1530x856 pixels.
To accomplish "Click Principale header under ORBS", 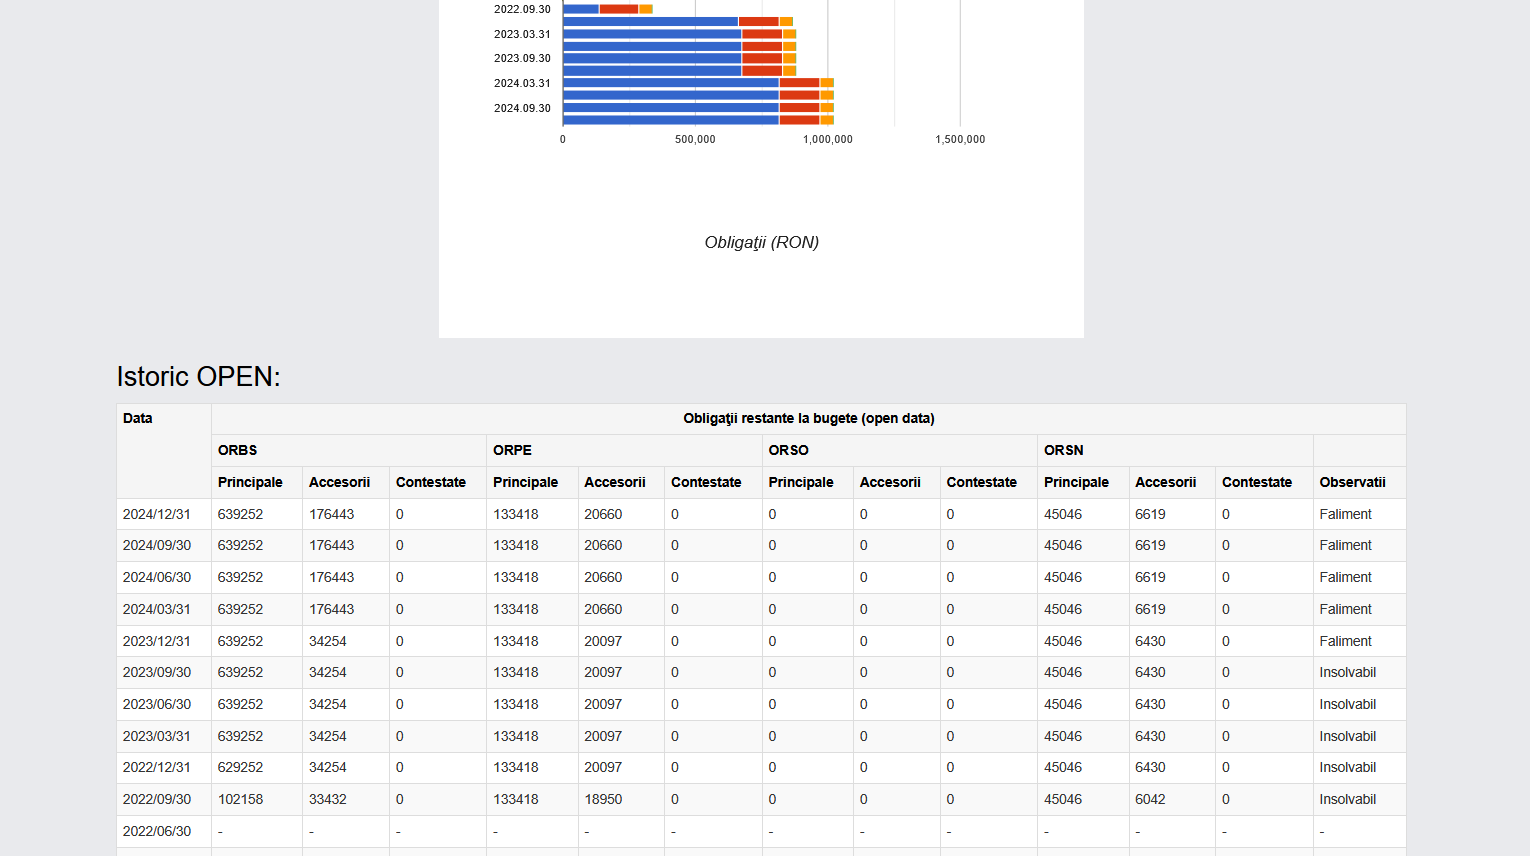I will click(250, 482).
